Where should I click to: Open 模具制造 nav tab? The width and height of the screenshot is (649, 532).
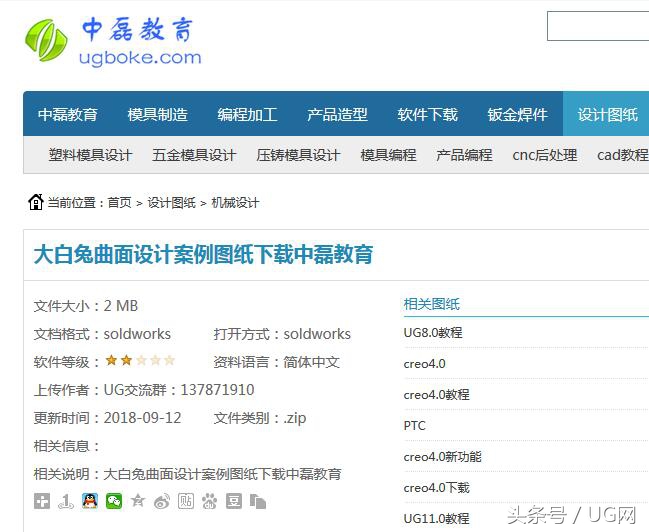(x=158, y=114)
